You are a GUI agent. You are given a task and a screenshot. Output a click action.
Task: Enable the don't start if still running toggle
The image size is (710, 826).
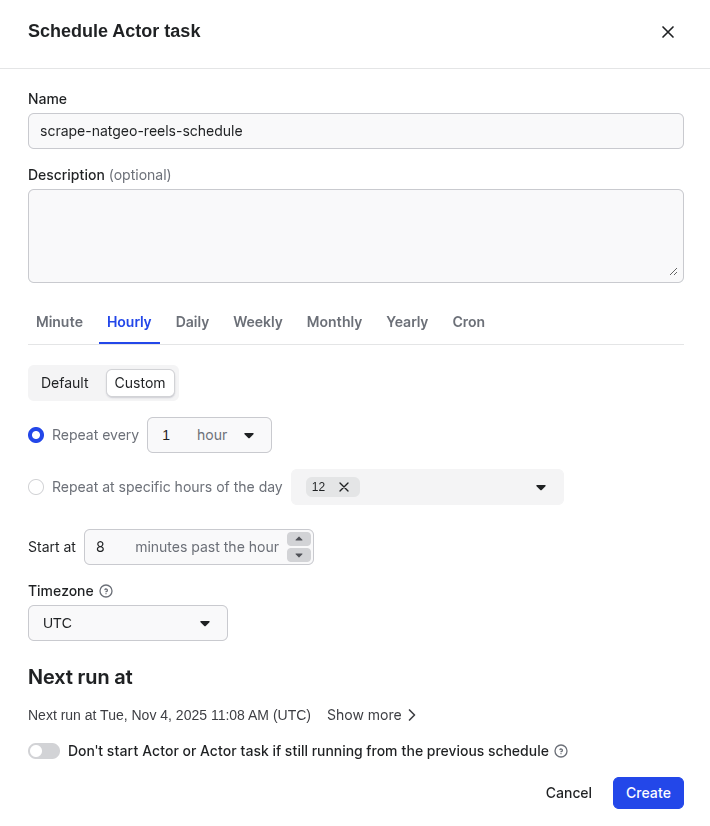click(x=44, y=751)
